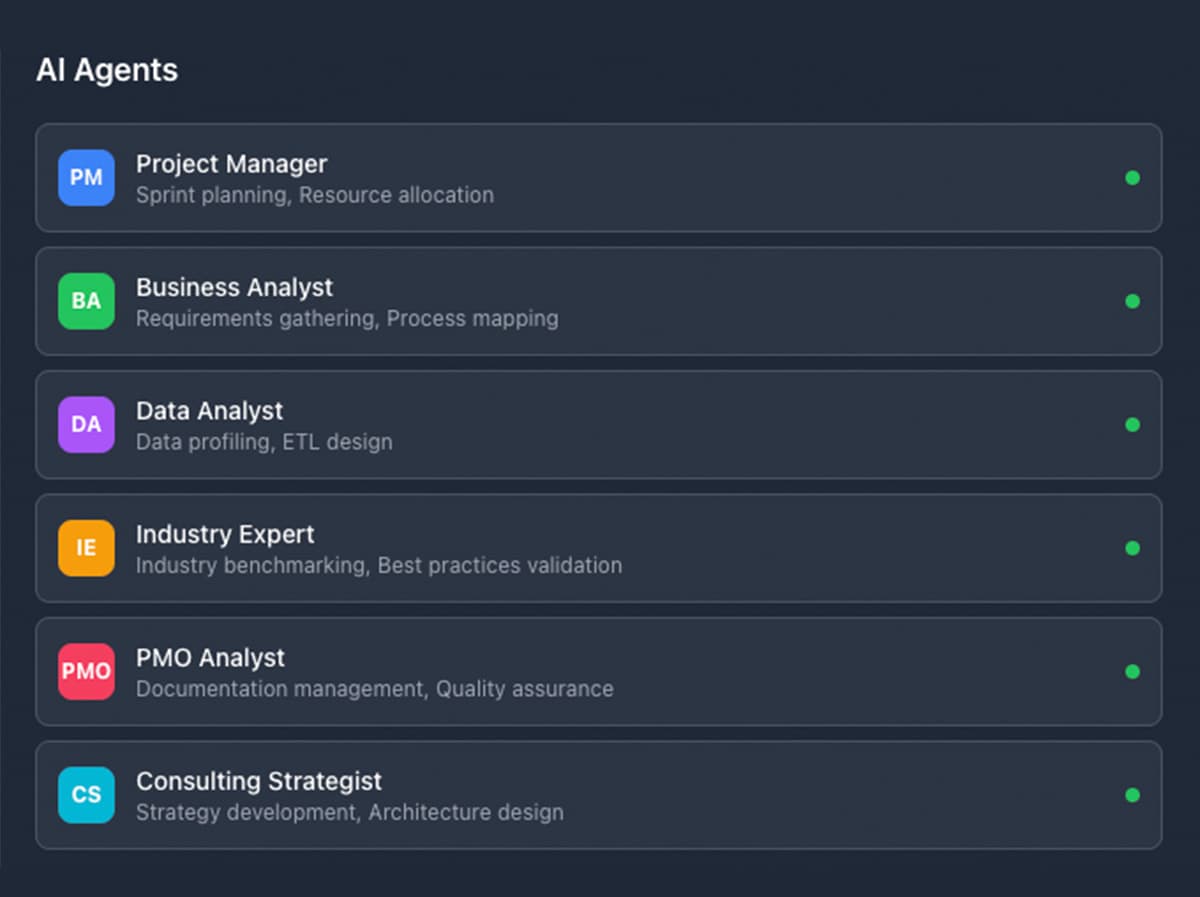Select the Data Analyst agent name
The height and width of the screenshot is (897, 1200).
point(209,411)
